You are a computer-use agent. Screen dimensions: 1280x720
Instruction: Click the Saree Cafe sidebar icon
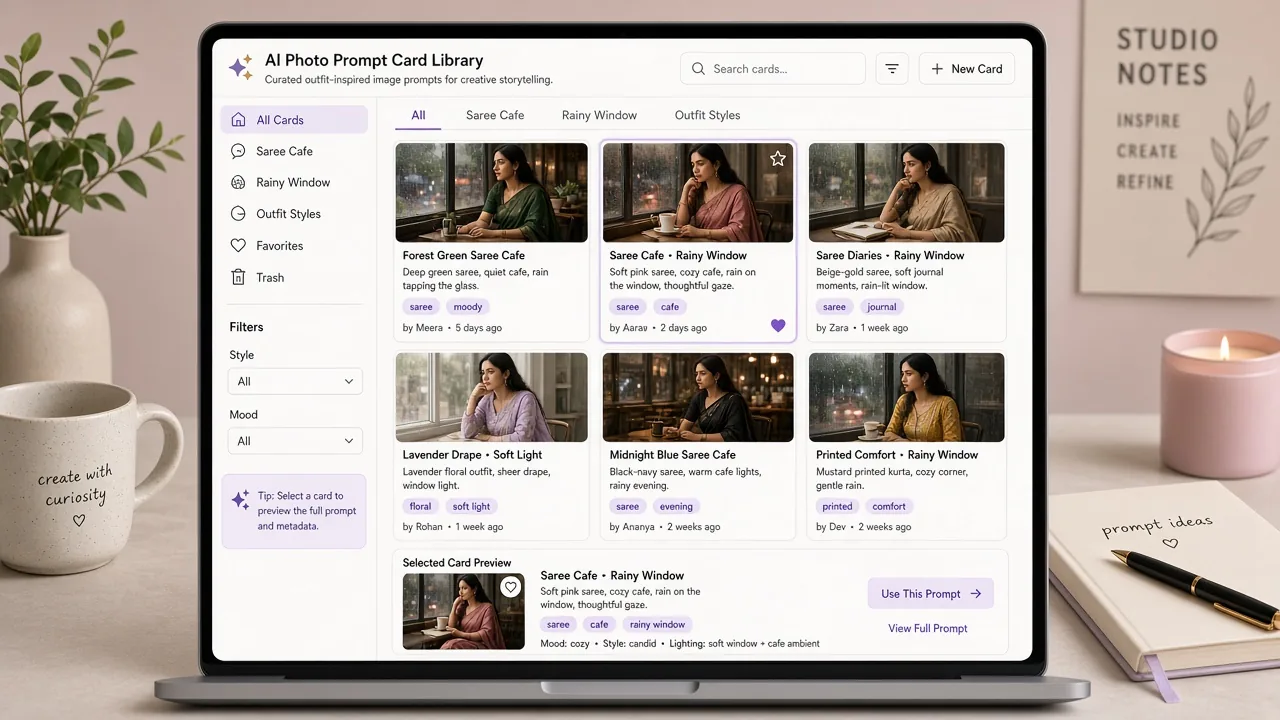238,151
